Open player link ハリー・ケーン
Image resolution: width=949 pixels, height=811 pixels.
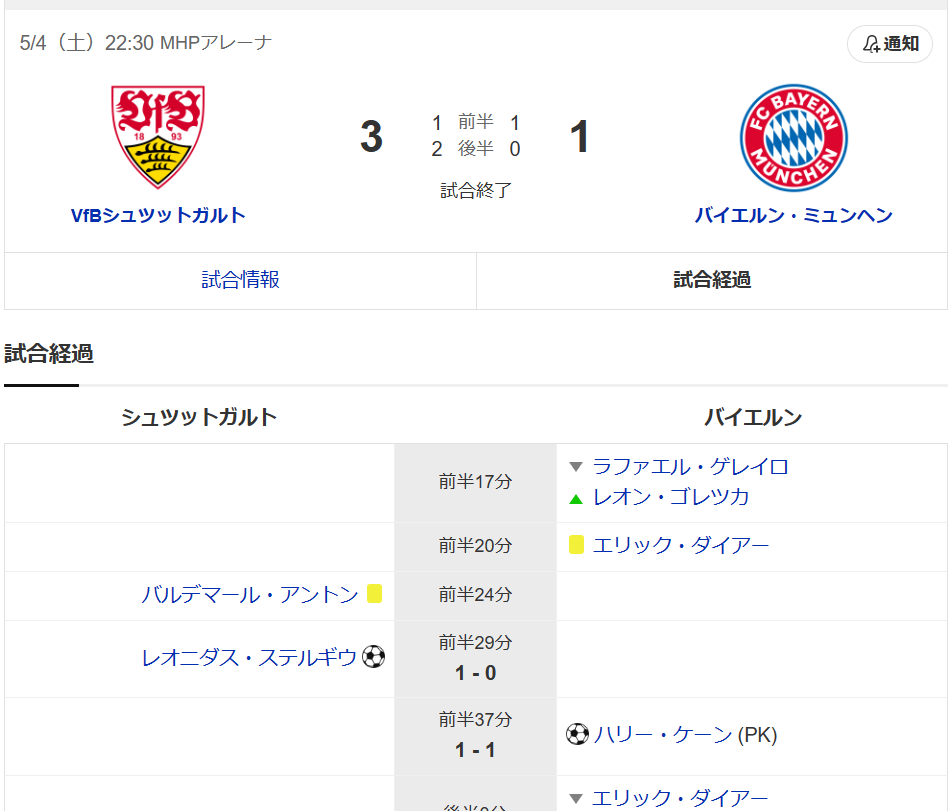coord(662,735)
